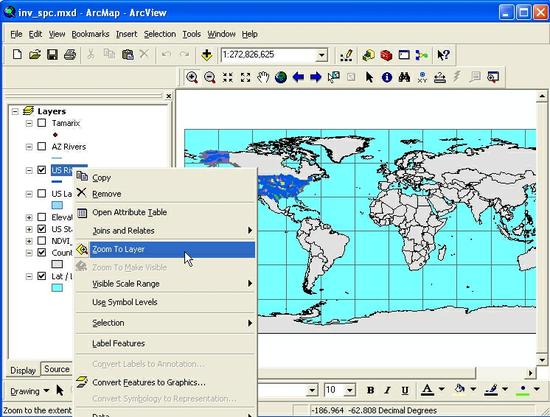550x417 pixels.
Task: Switch to the Display tab
Action: (23, 370)
